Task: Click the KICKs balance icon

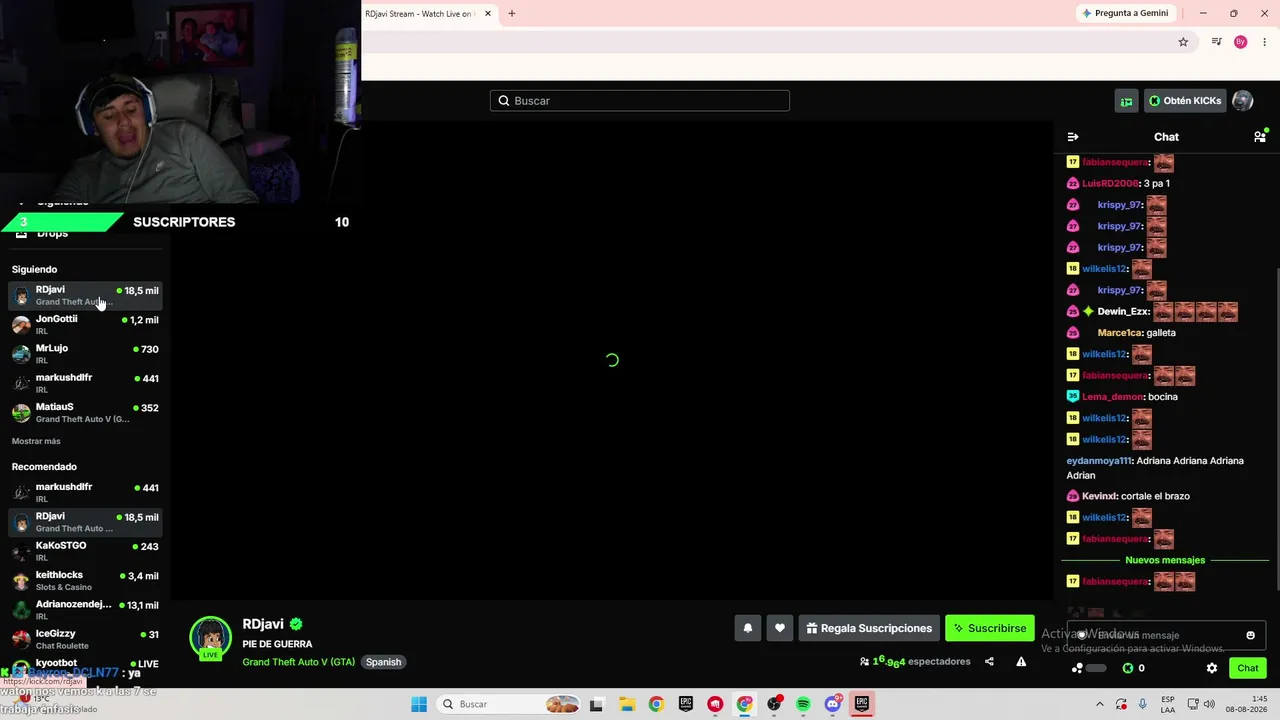Action: coord(1128,668)
